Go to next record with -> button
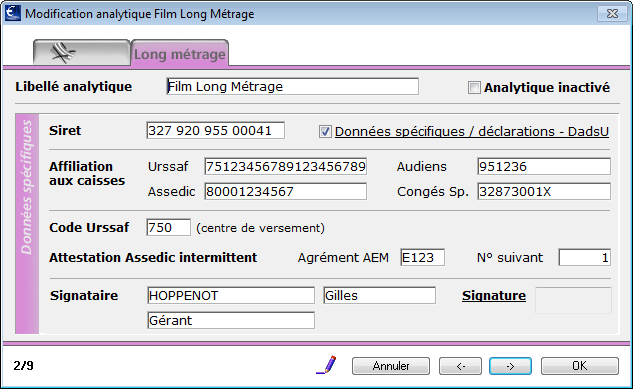Image resolution: width=633 pixels, height=389 pixels. pos(510,366)
